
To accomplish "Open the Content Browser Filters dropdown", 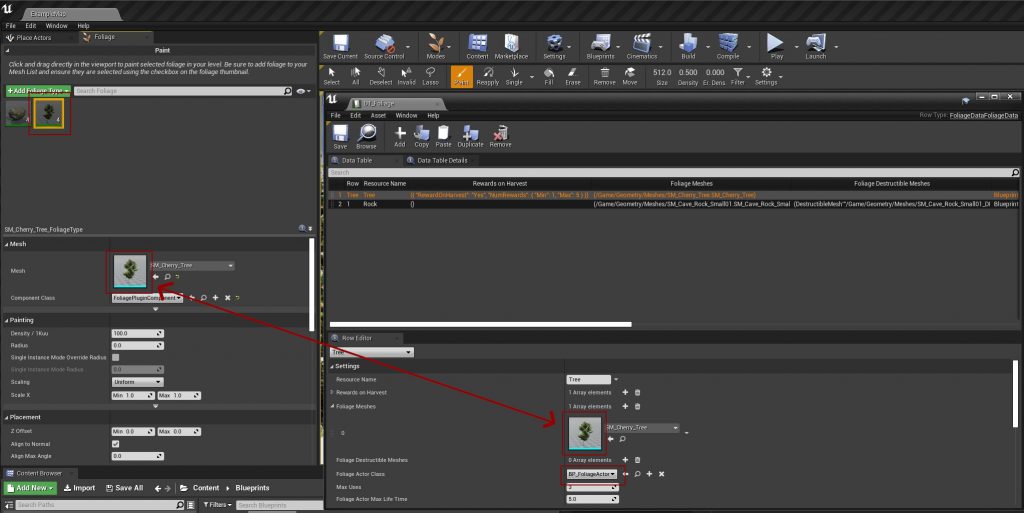I will pos(215,505).
